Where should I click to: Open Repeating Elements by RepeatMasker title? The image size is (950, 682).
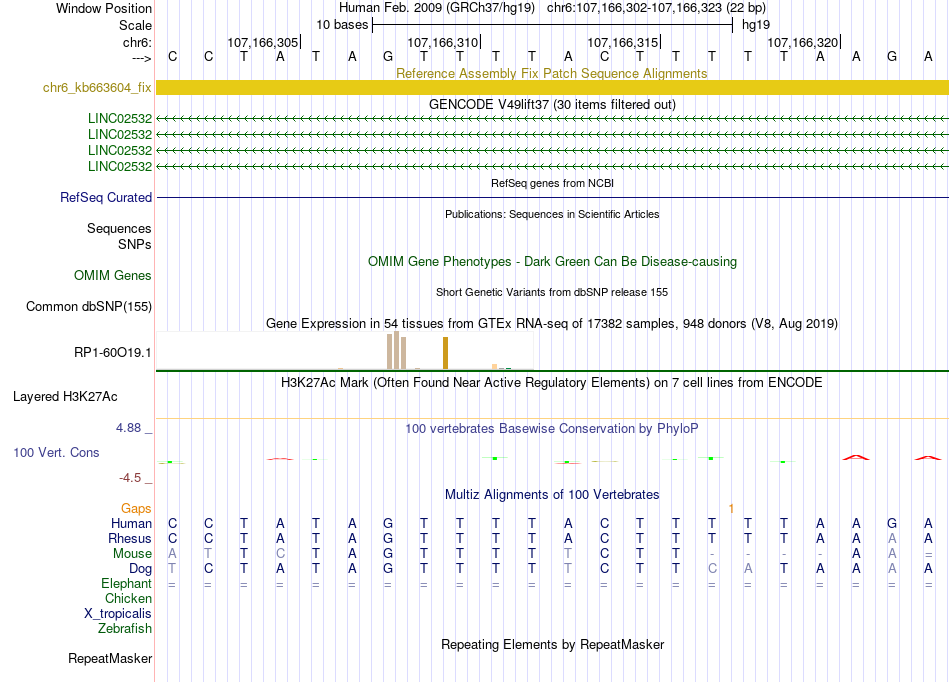[x=552, y=644]
